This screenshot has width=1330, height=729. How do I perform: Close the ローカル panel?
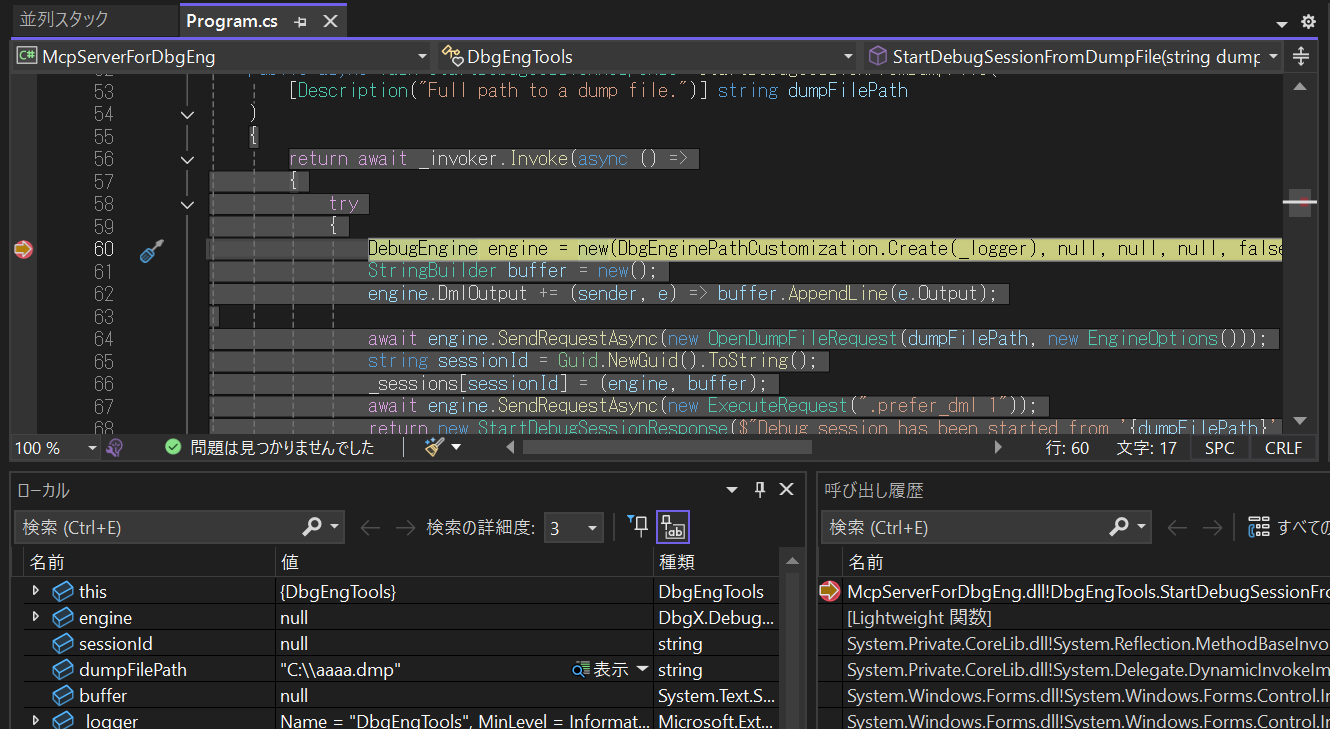[x=786, y=489]
